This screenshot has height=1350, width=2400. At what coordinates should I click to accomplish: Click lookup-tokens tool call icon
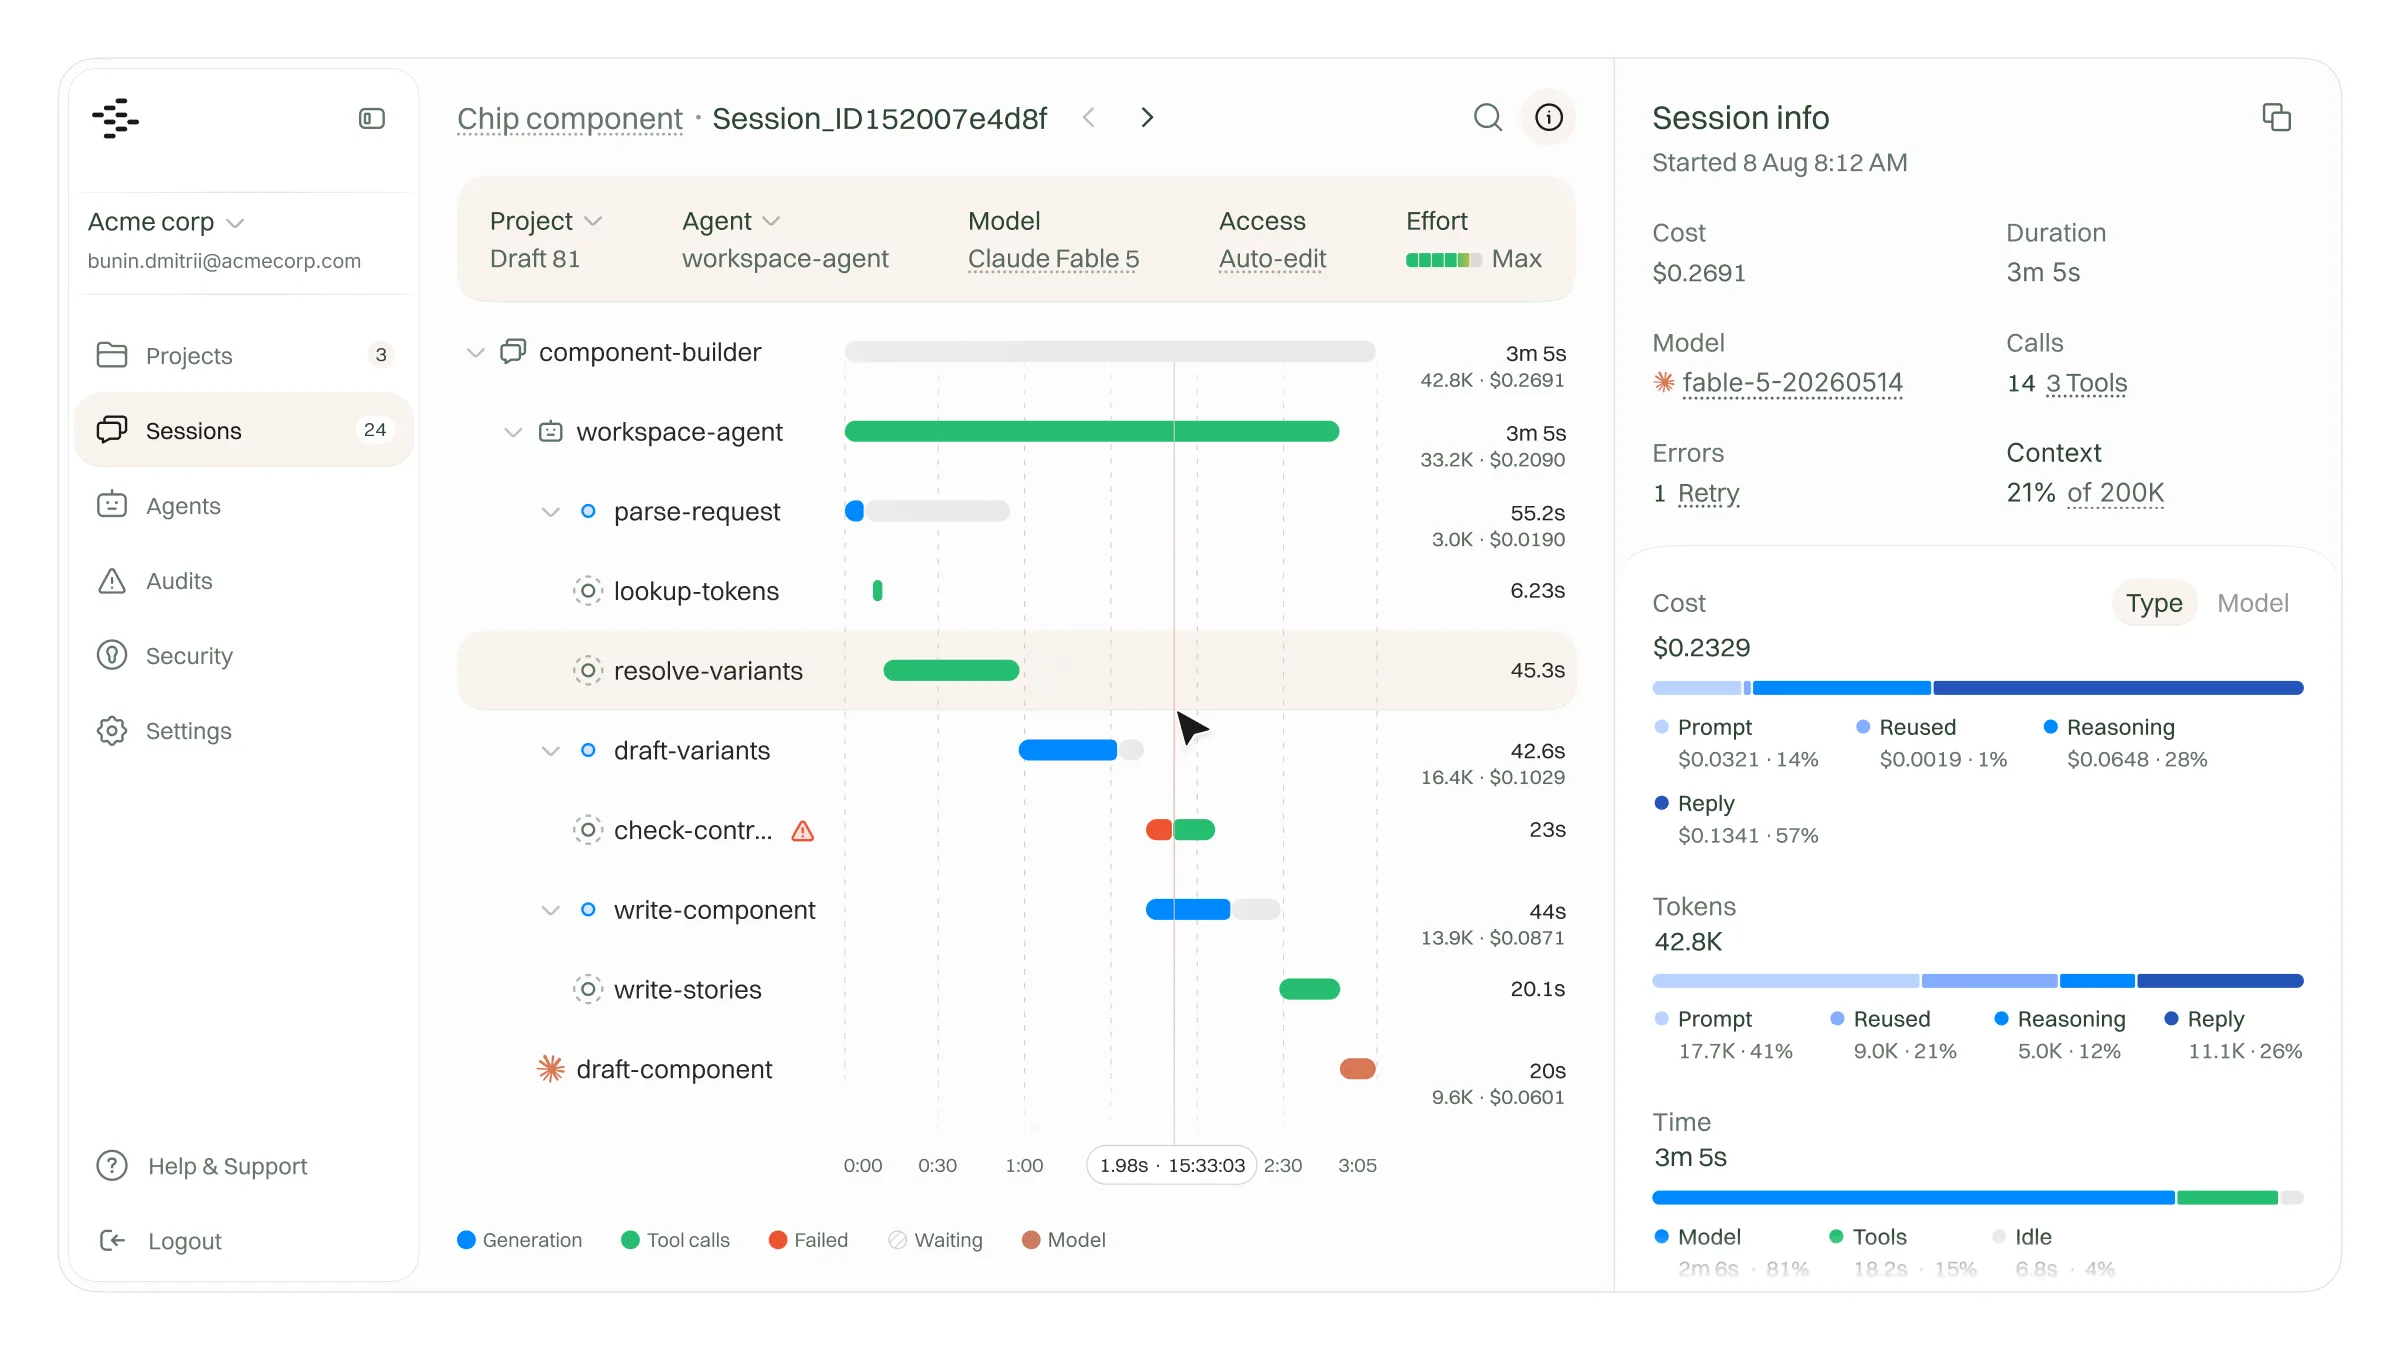coord(588,591)
